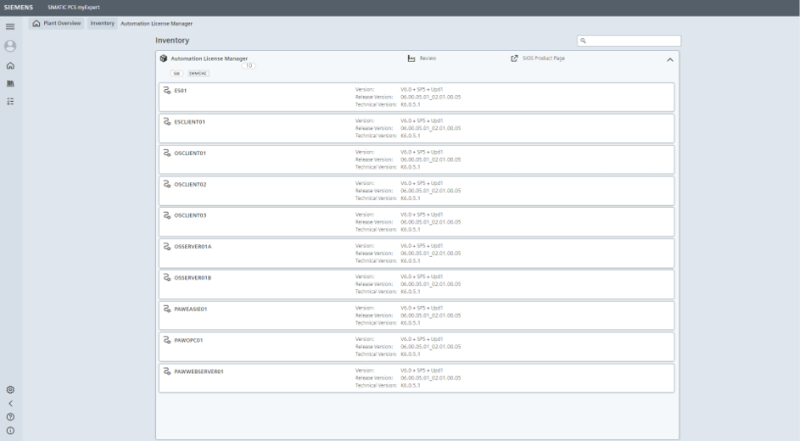800x441 pixels.
Task: Collapse the sidebar with the left chevron
Action: pos(10,403)
